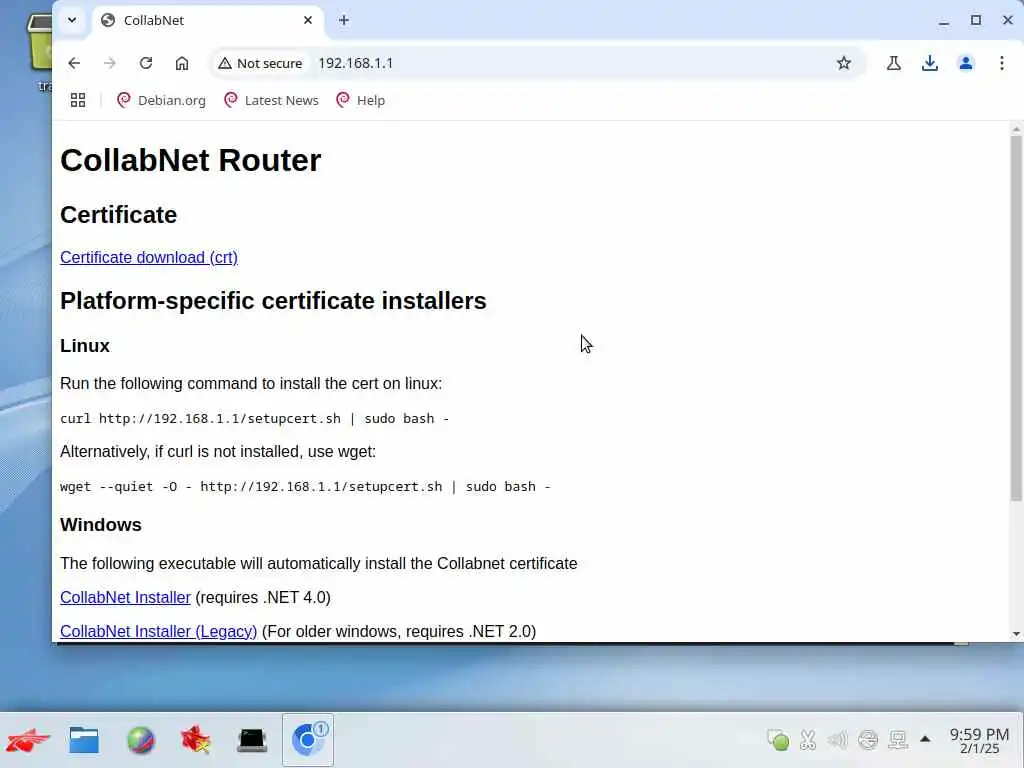
Task: Click the scrollbar up arrow
Action: (x=1016, y=129)
